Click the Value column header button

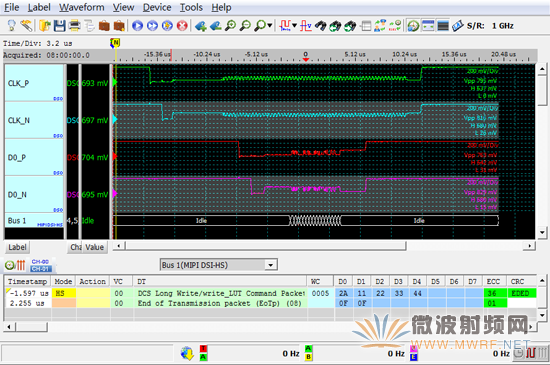tap(95, 247)
